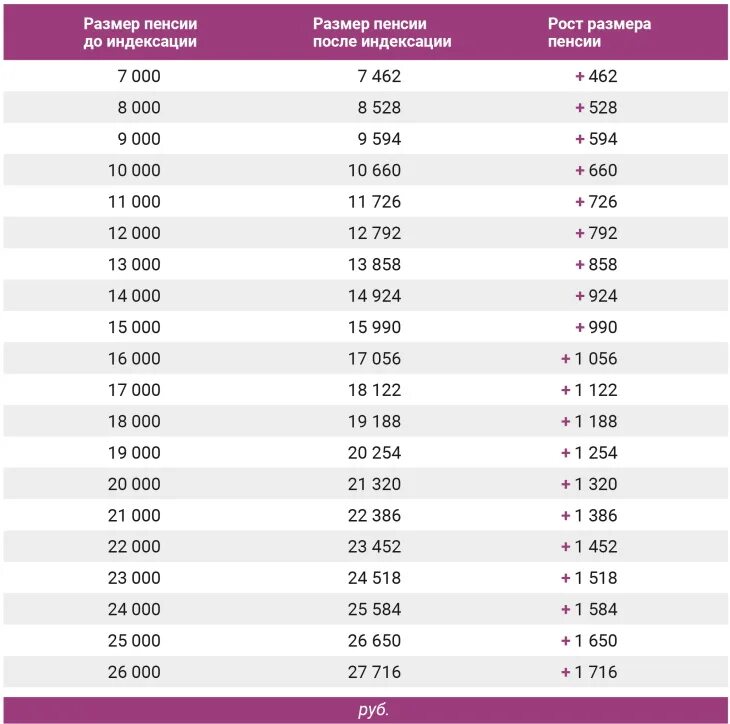Select the + 594 growth cell

point(596,139)
